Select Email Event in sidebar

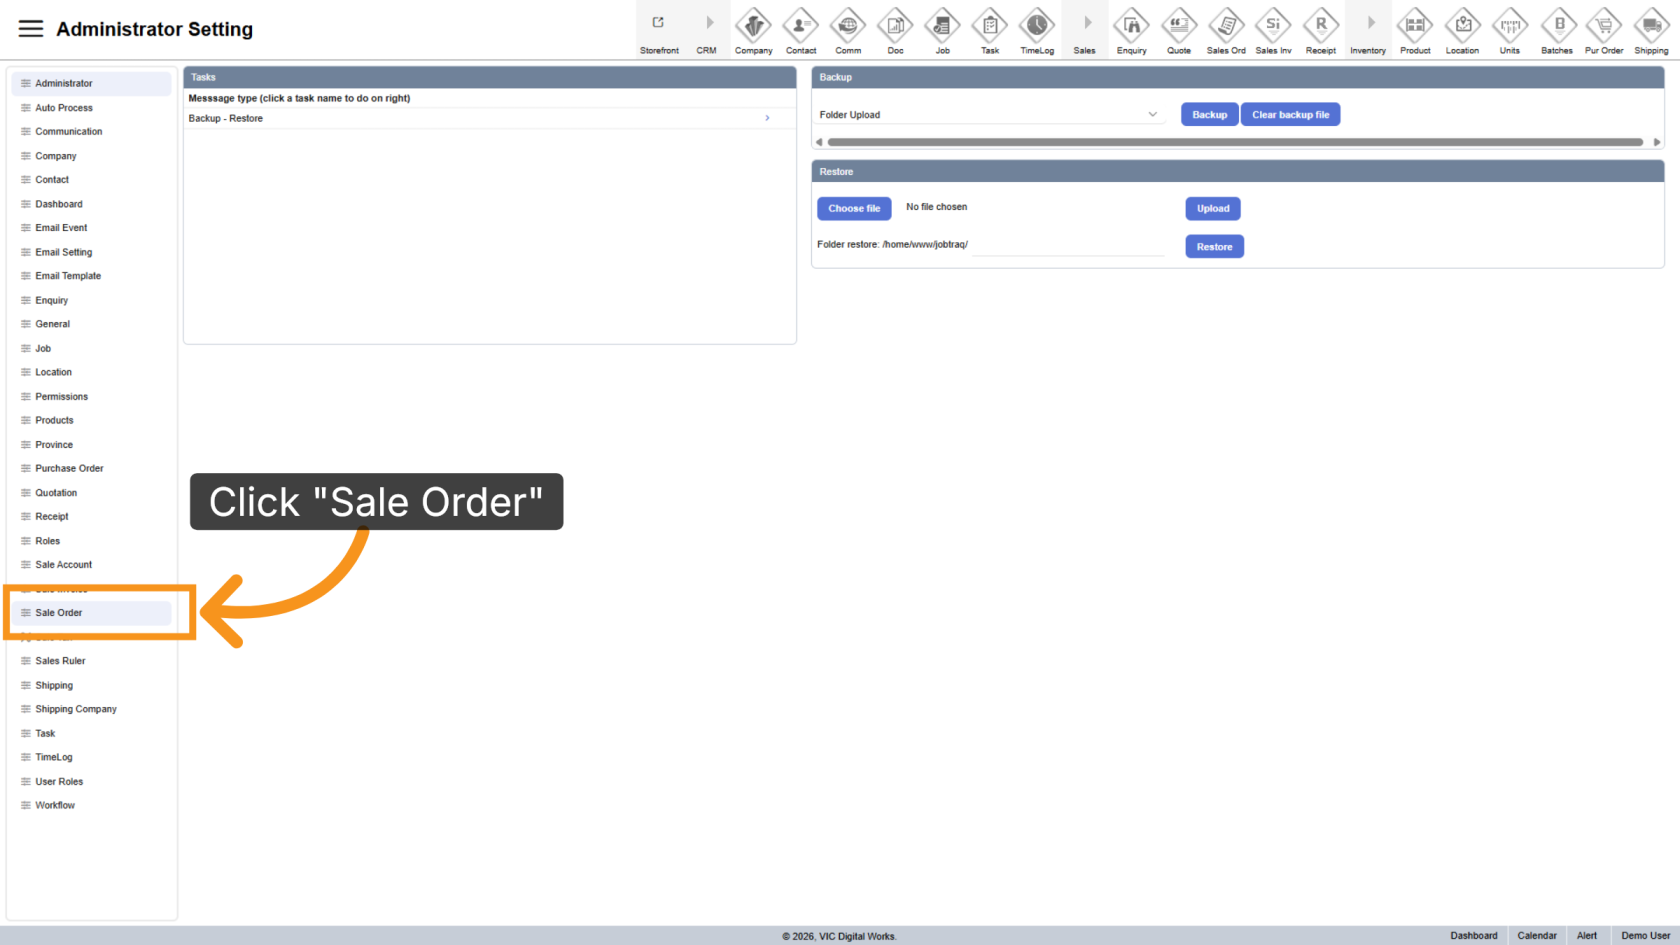pyautogui.click(x=91, y=228)
